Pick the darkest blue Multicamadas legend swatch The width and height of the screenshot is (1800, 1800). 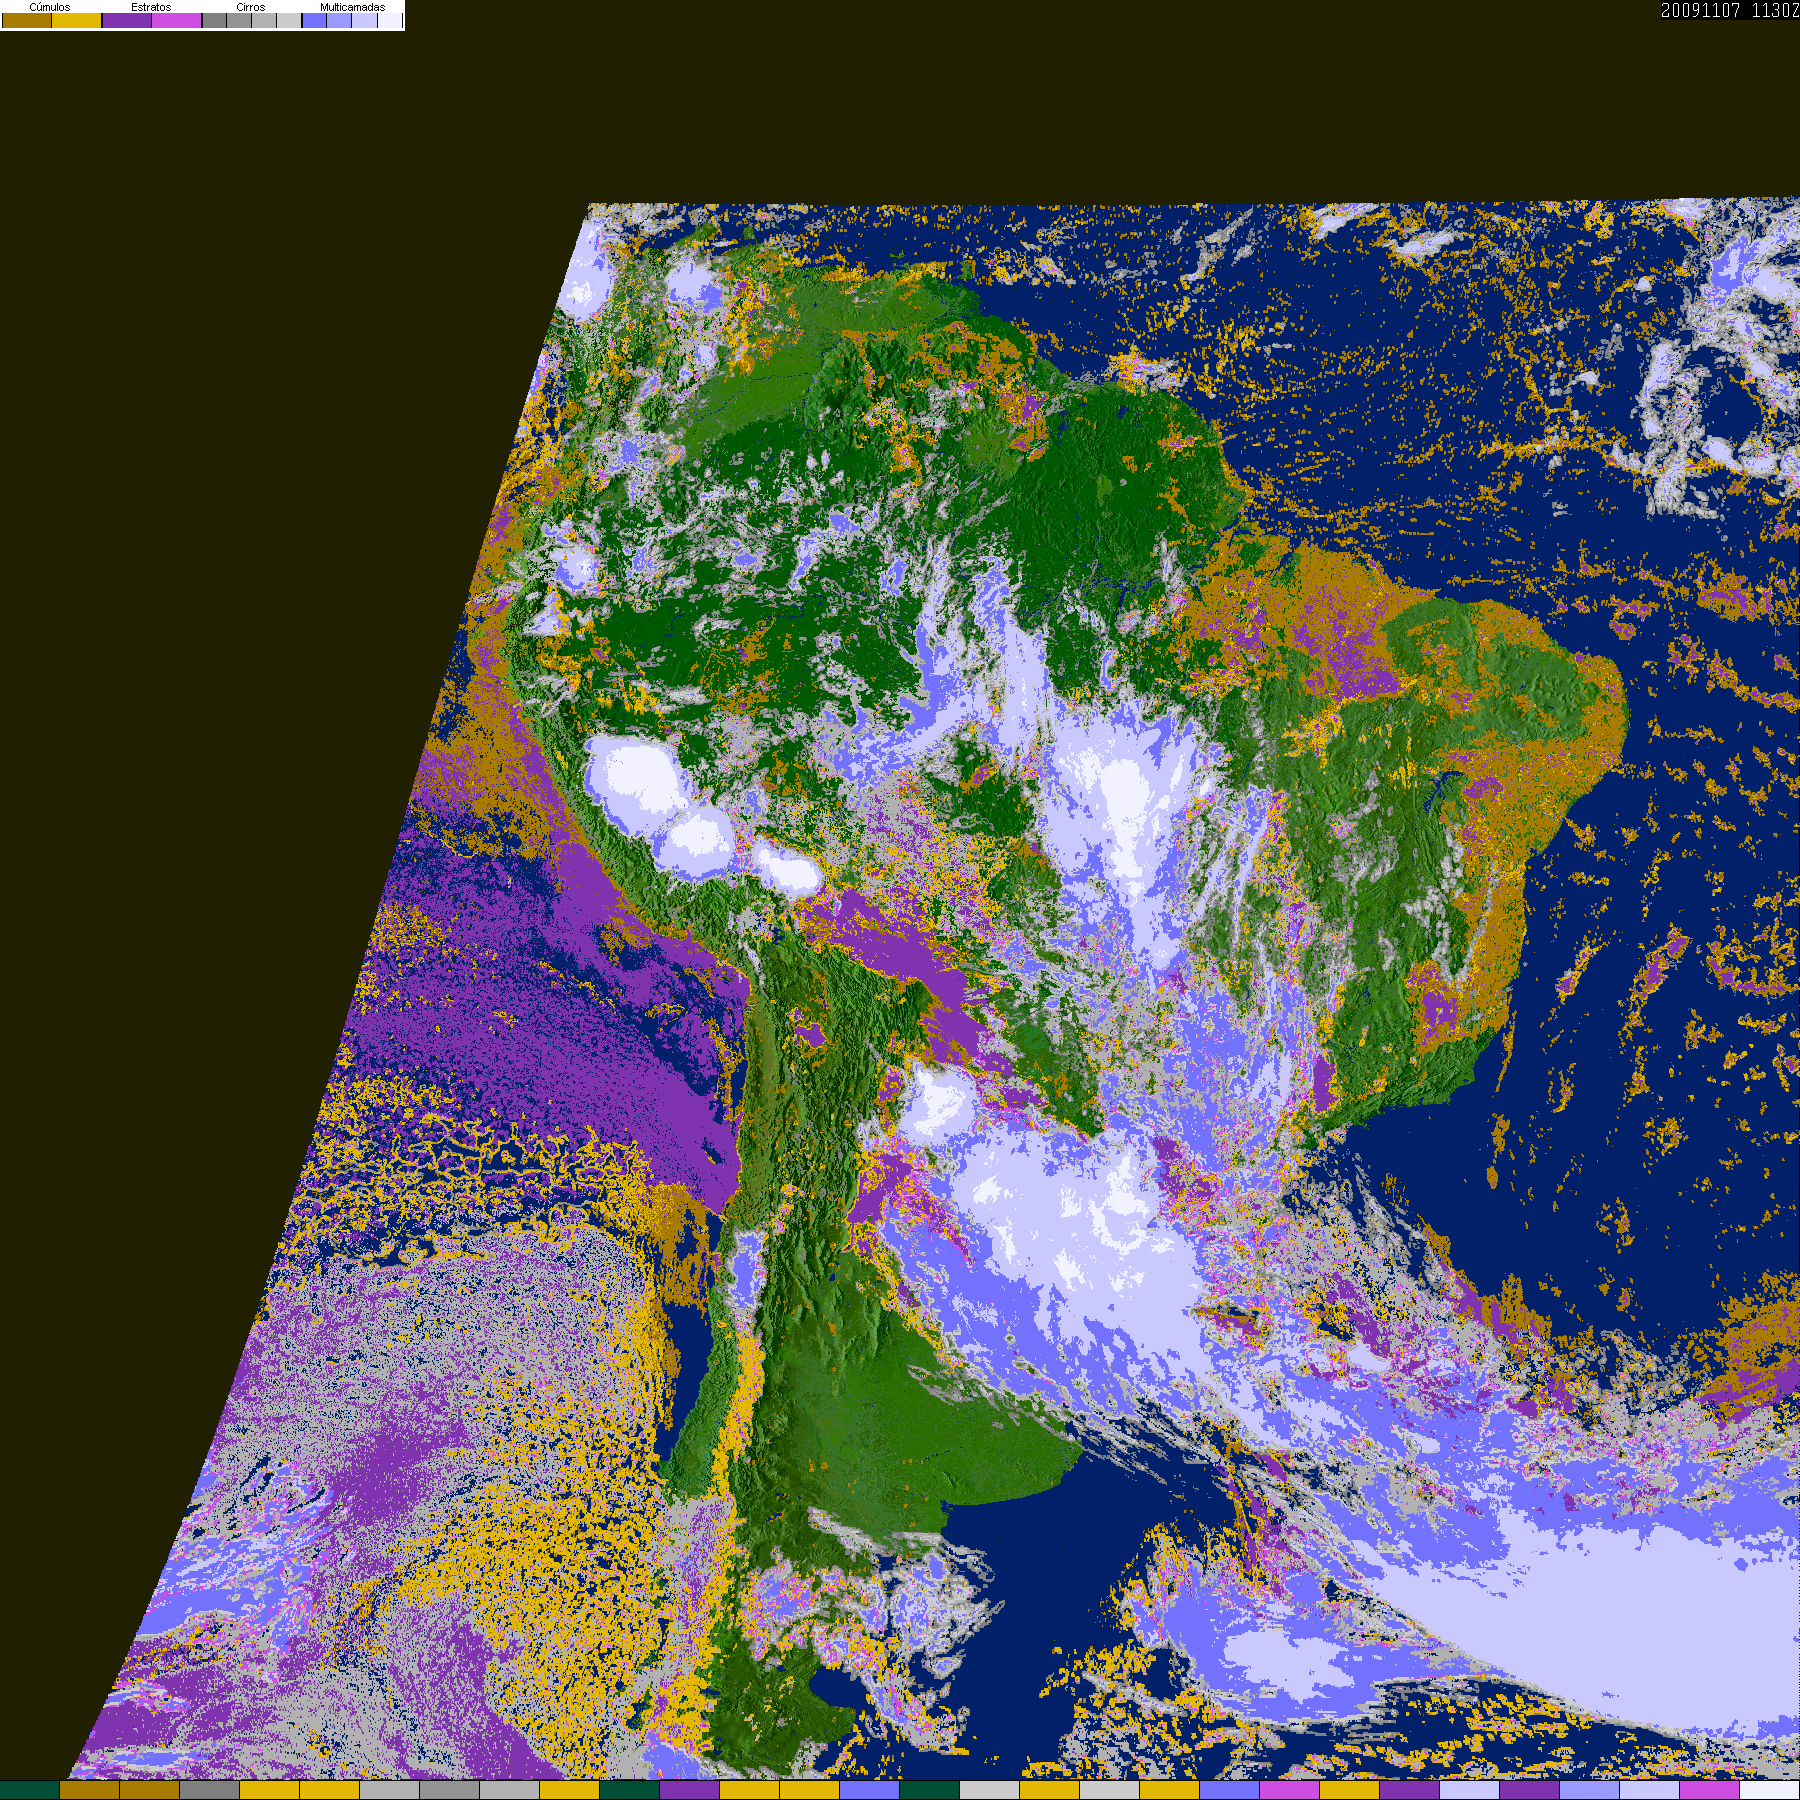pyautogui.click(x=314, y=20)
